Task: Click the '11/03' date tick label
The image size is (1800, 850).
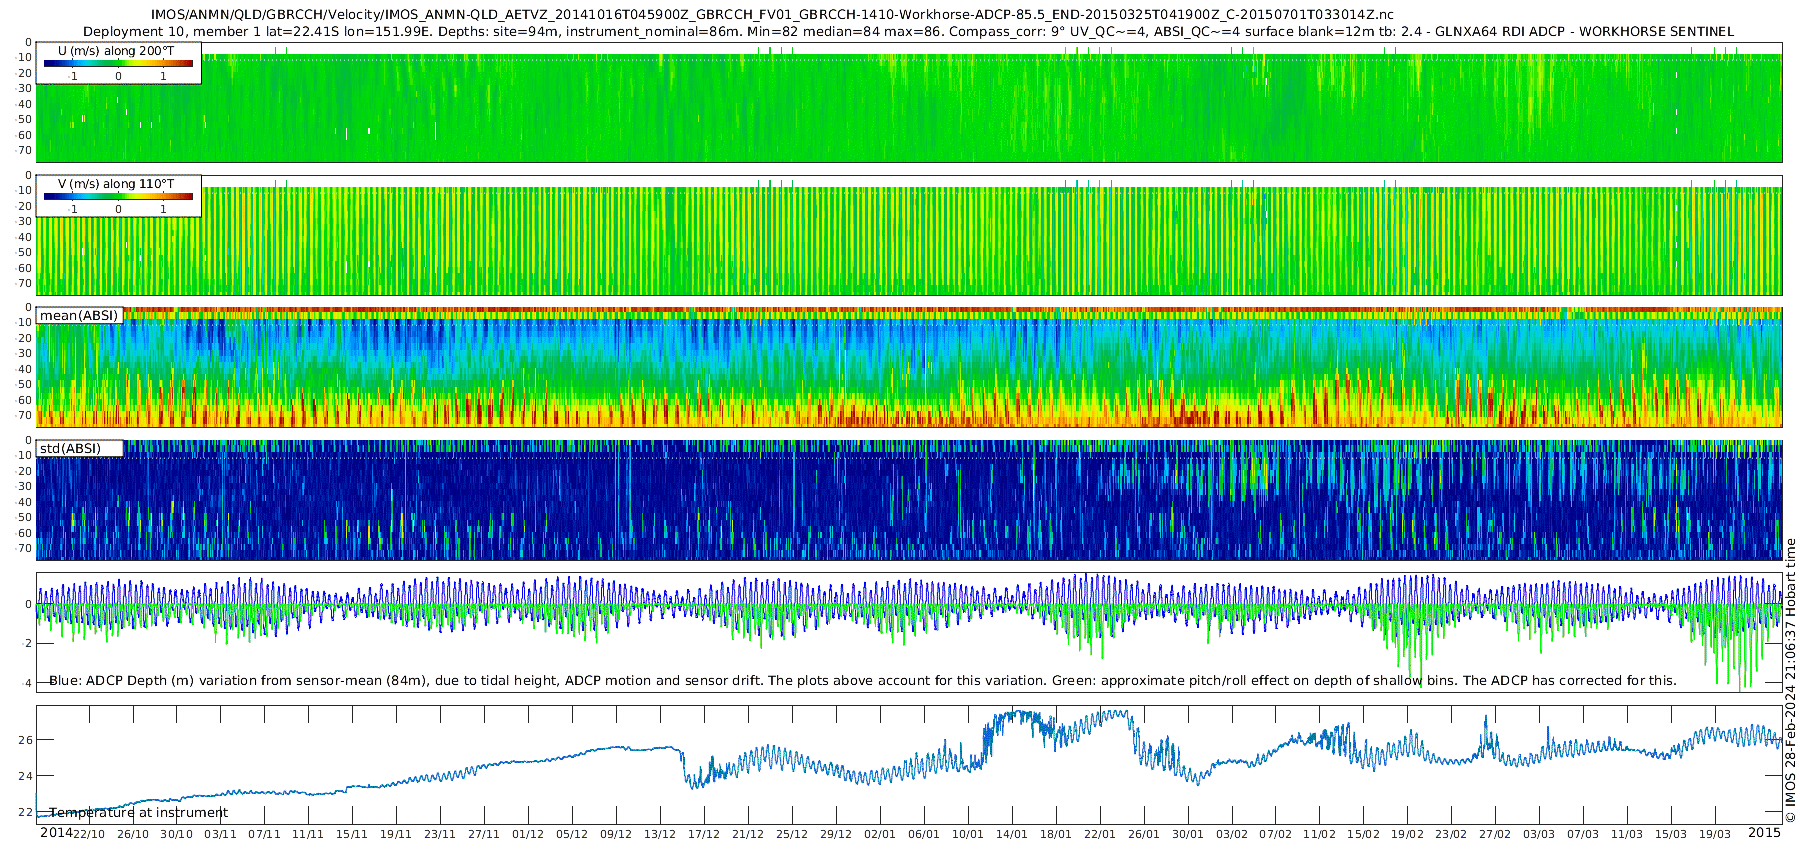Action: tap(1627, 834)
